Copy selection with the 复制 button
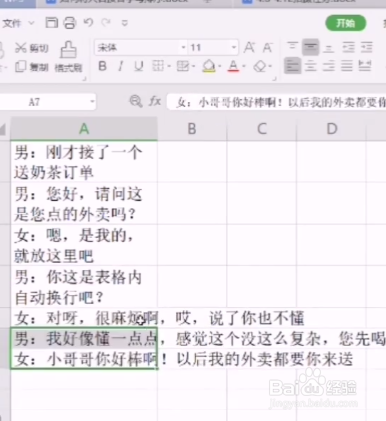The image size is (386, 421). [x=32, y=67]
